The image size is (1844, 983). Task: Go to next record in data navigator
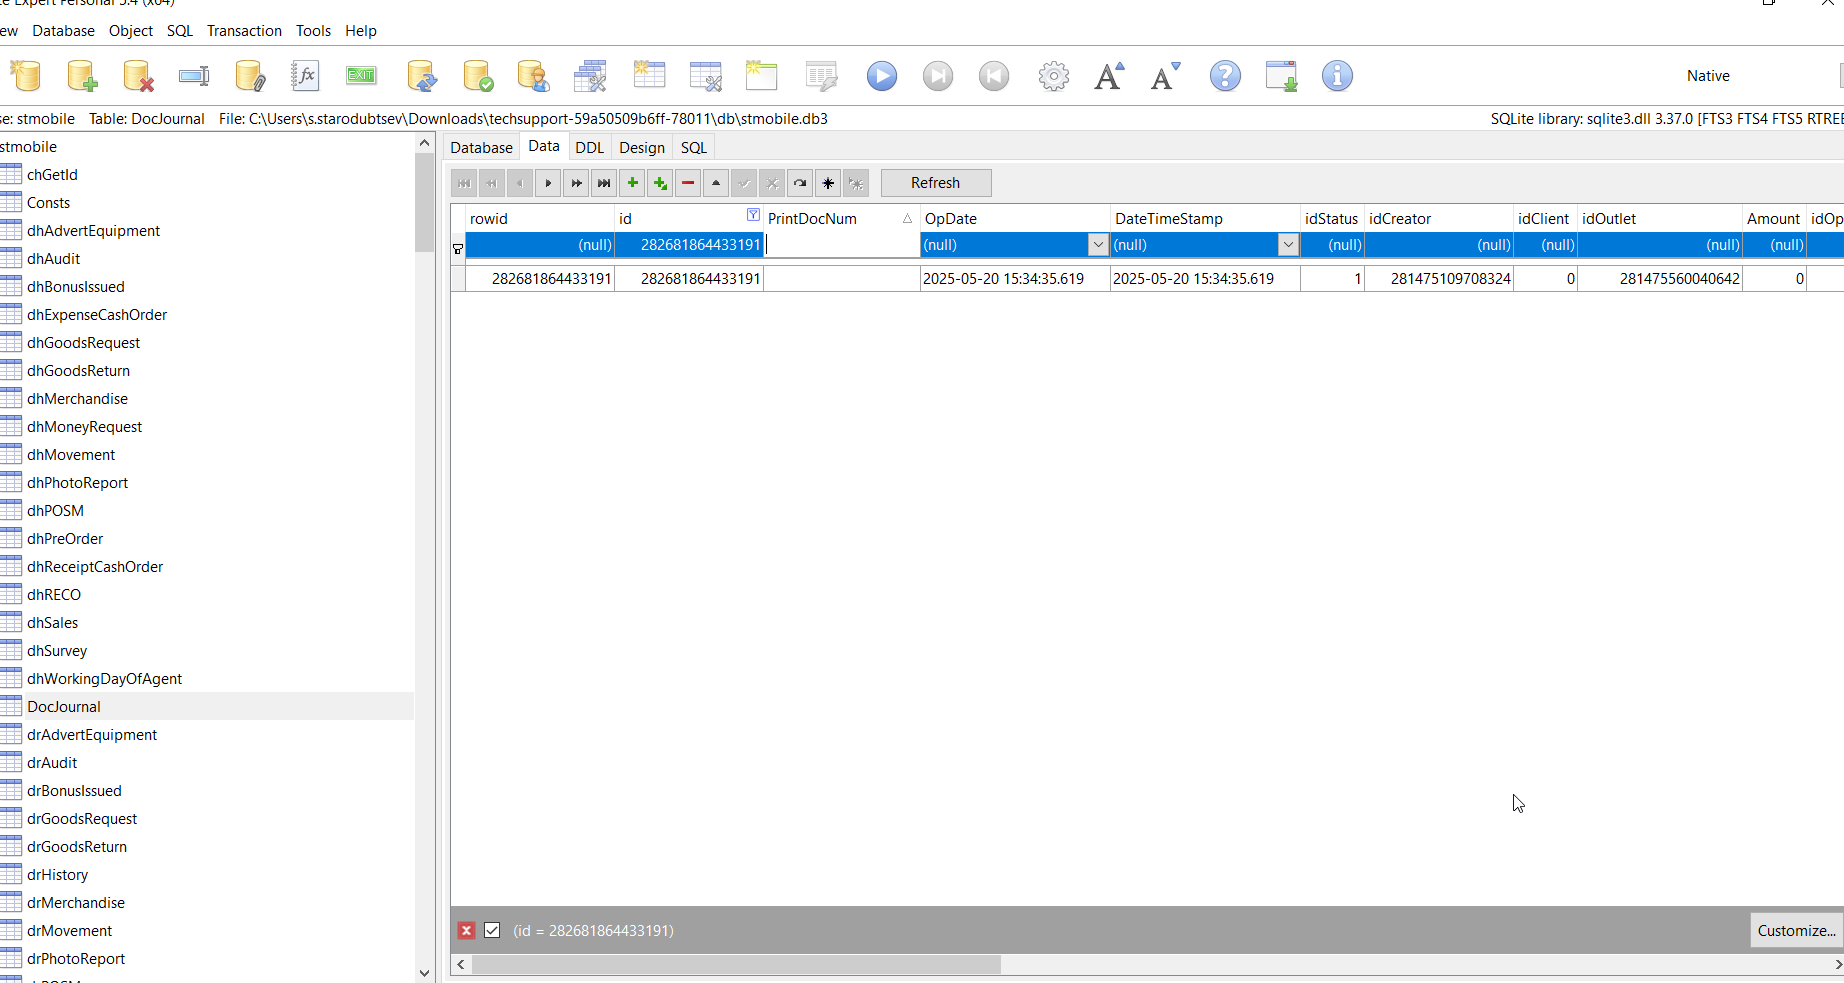click(x=548, y=183)
